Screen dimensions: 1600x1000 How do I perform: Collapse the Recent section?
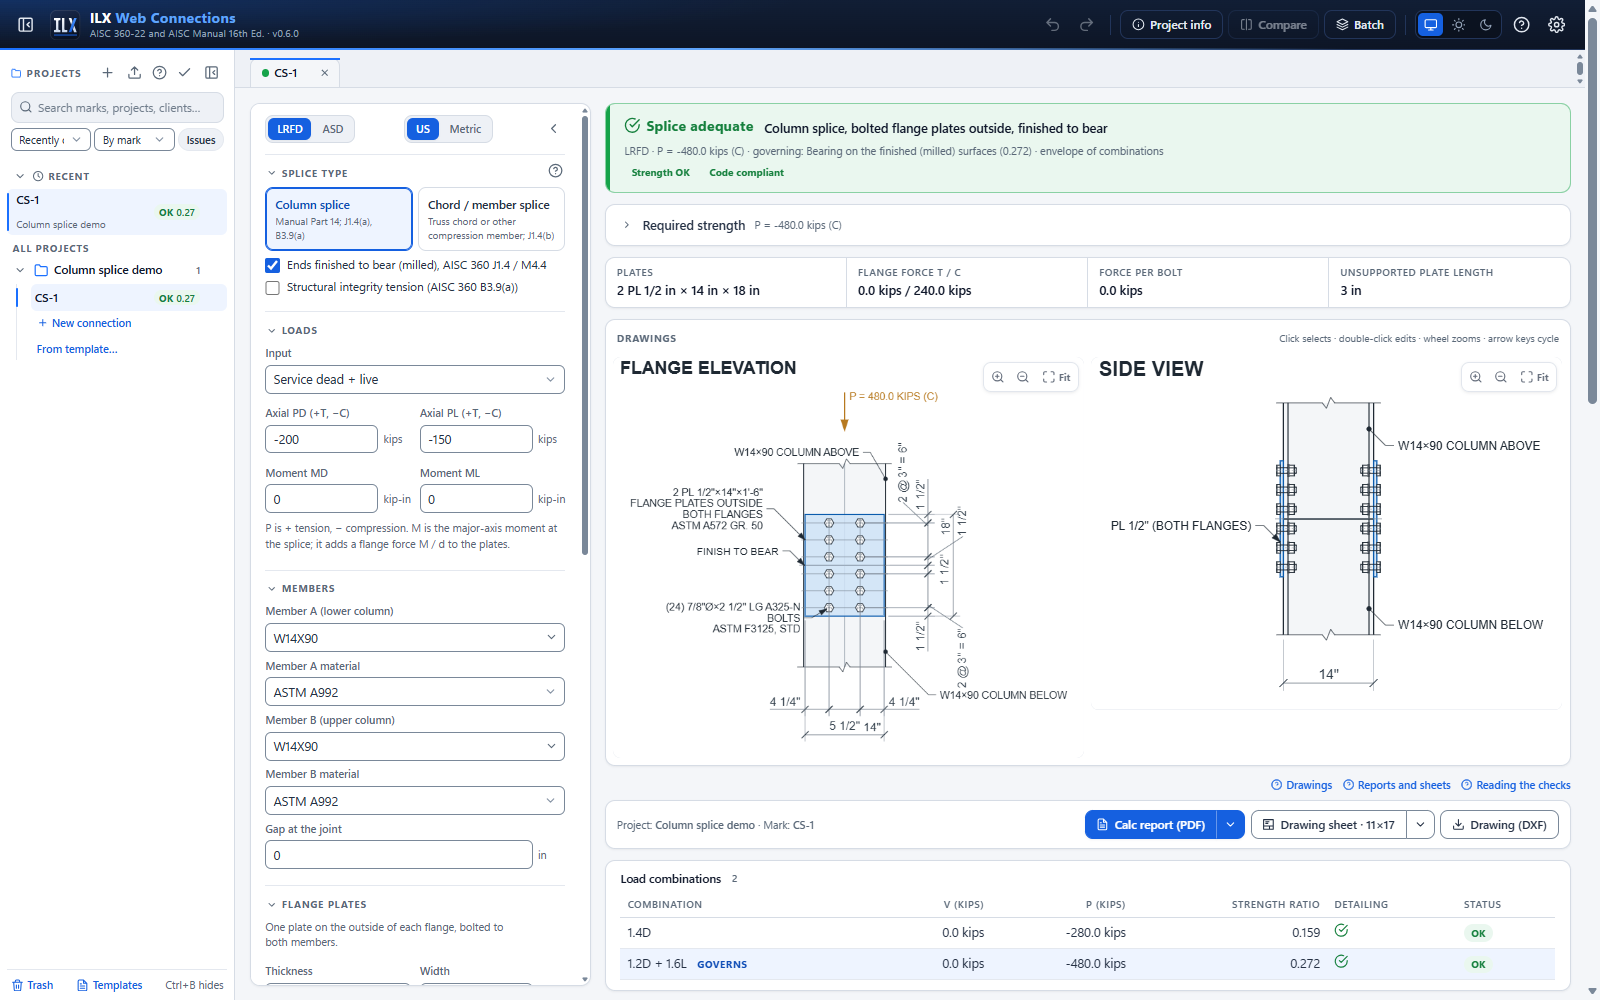point(20,176)
